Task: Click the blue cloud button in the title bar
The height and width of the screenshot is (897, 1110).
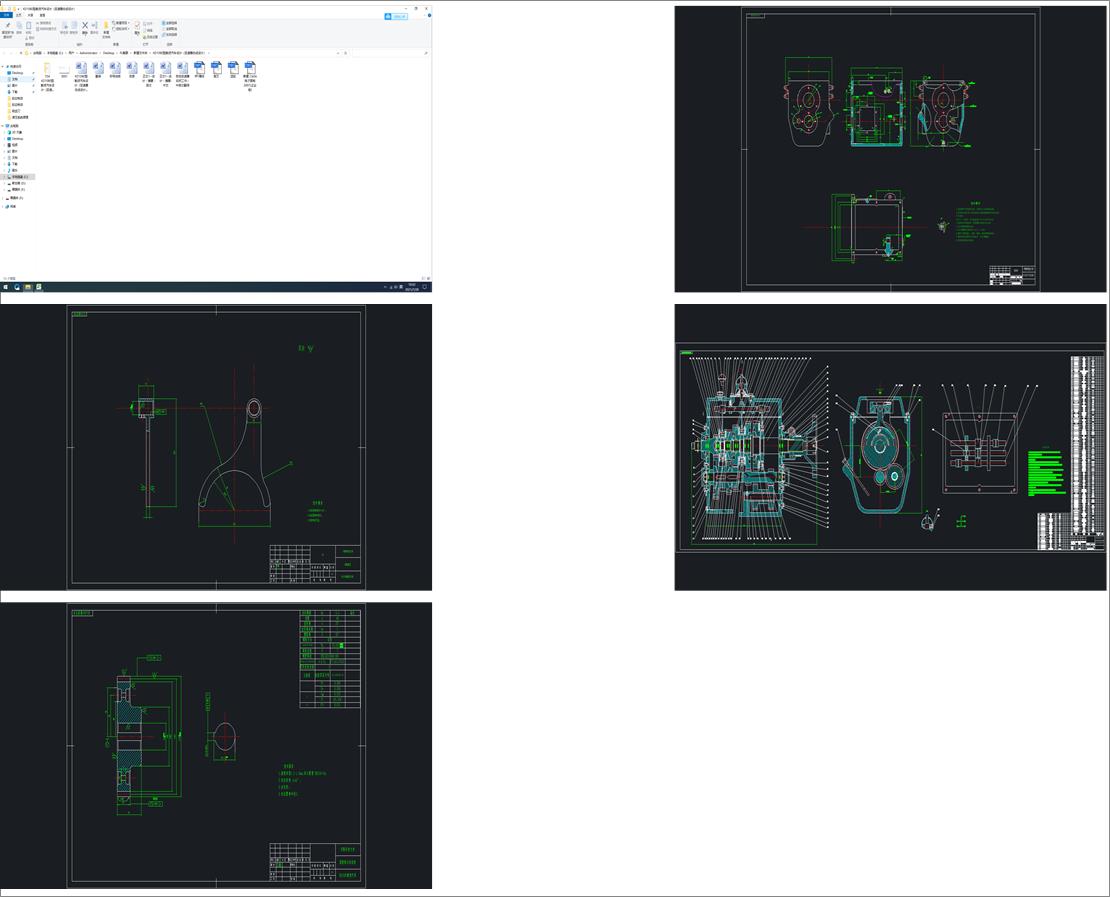Action: [396, 16]
